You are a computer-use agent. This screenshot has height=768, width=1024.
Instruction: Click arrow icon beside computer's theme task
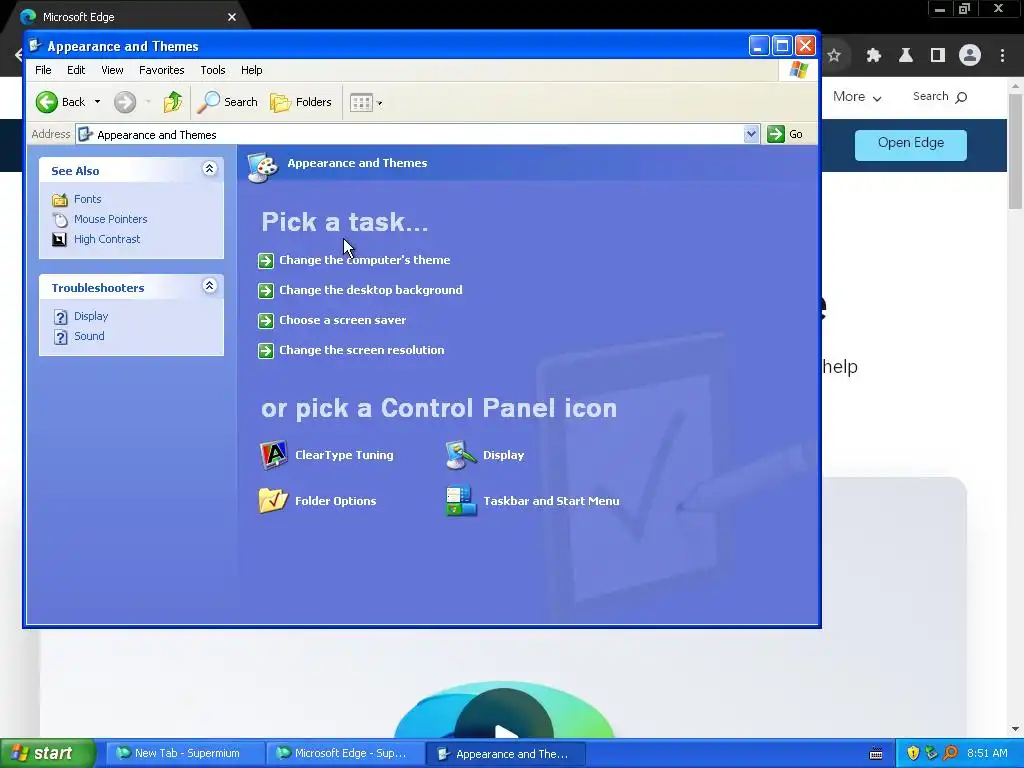(266, 261)
